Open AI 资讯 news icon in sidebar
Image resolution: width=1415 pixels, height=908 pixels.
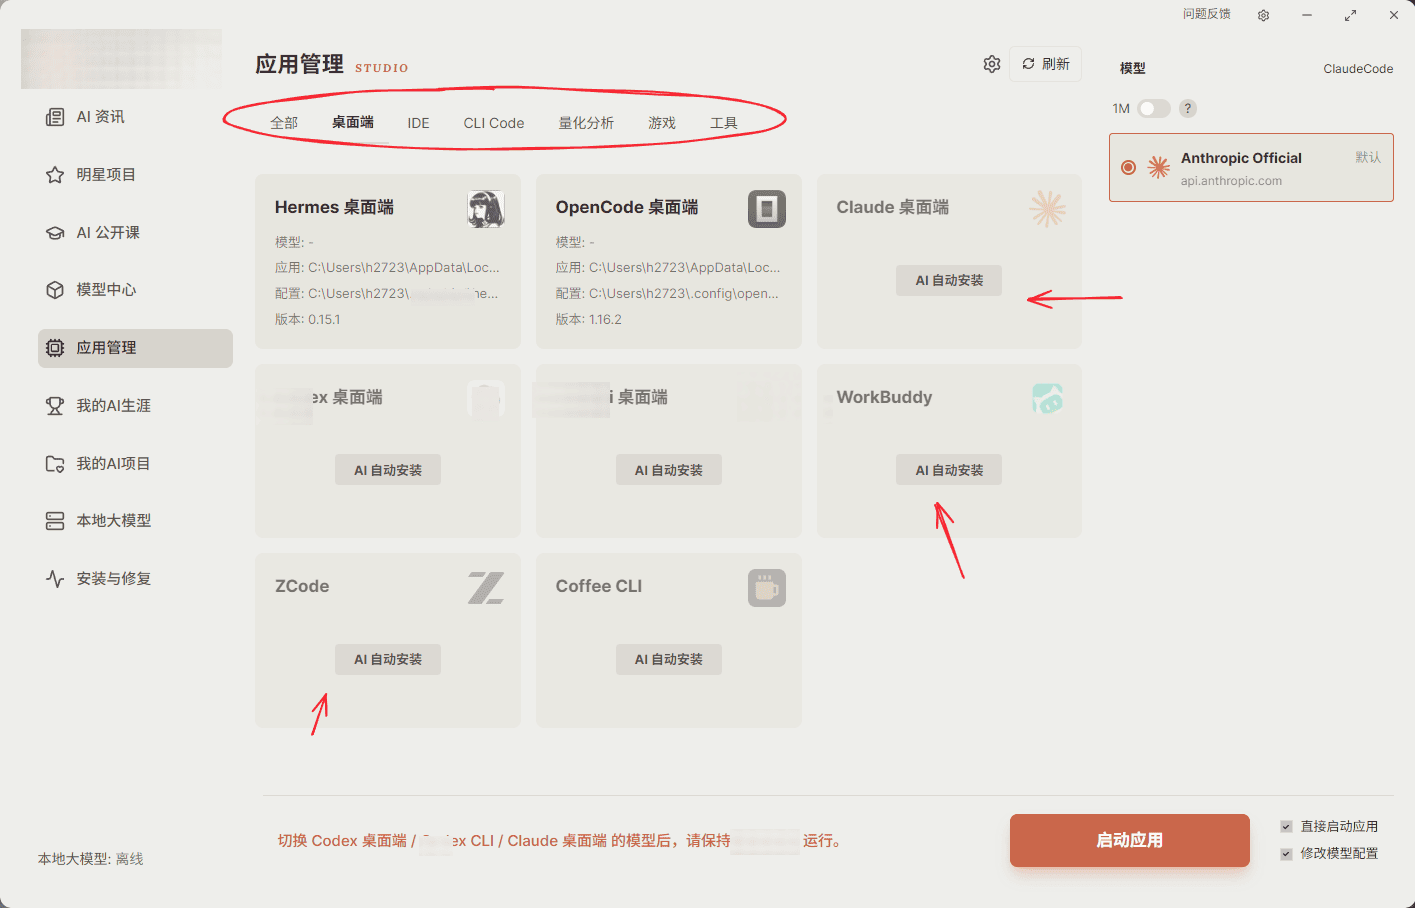tap(55, 117)
